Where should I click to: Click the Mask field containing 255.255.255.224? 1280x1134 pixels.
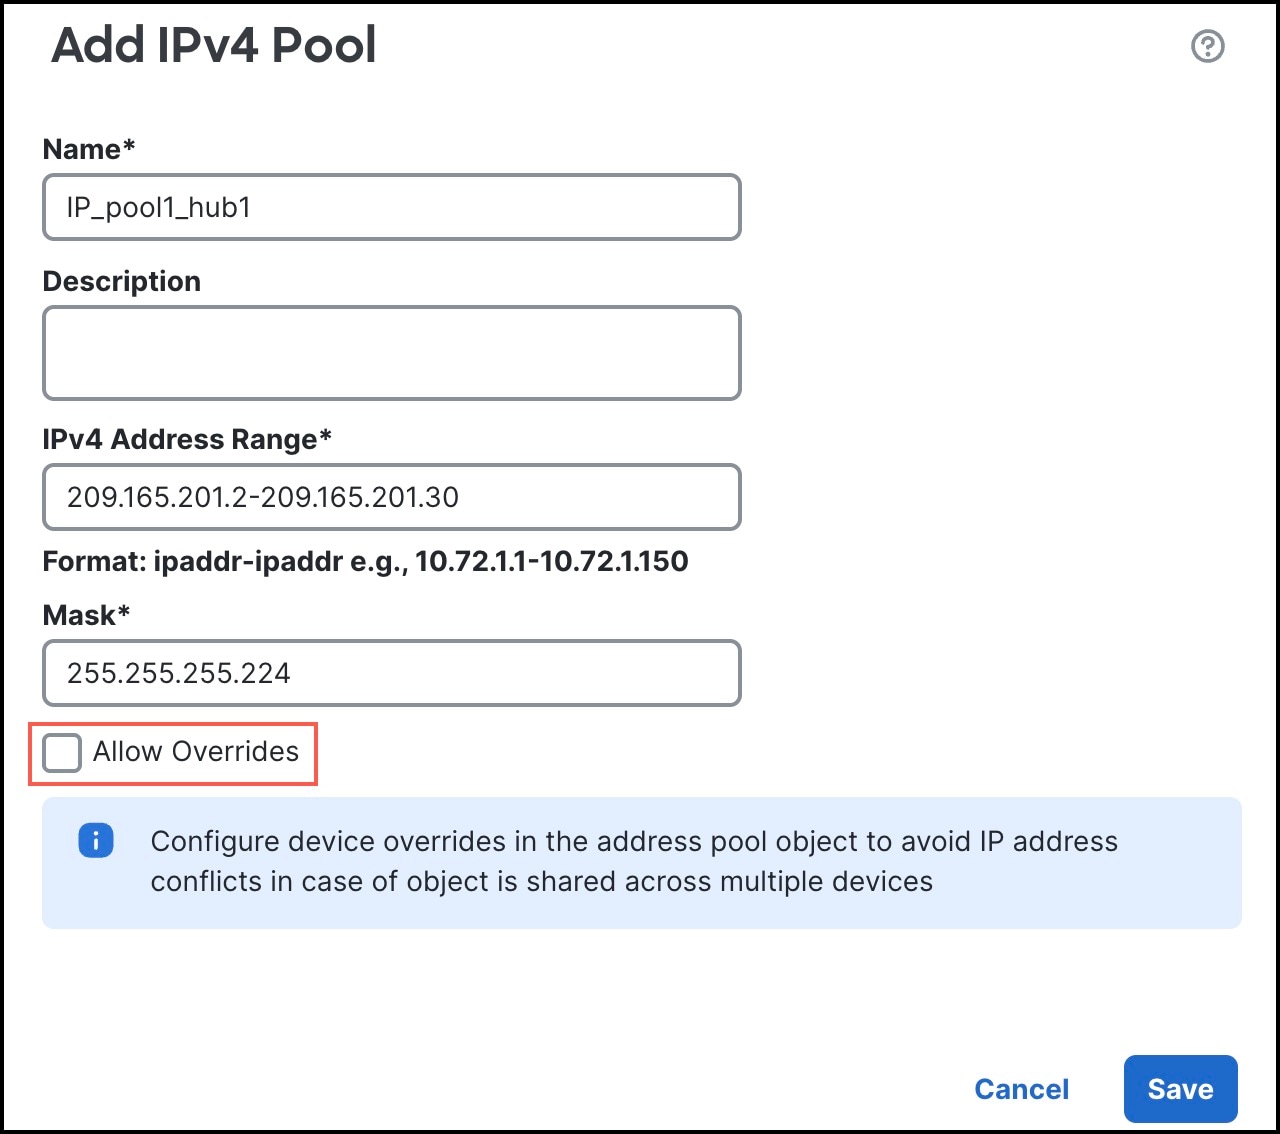pos(391,673)
